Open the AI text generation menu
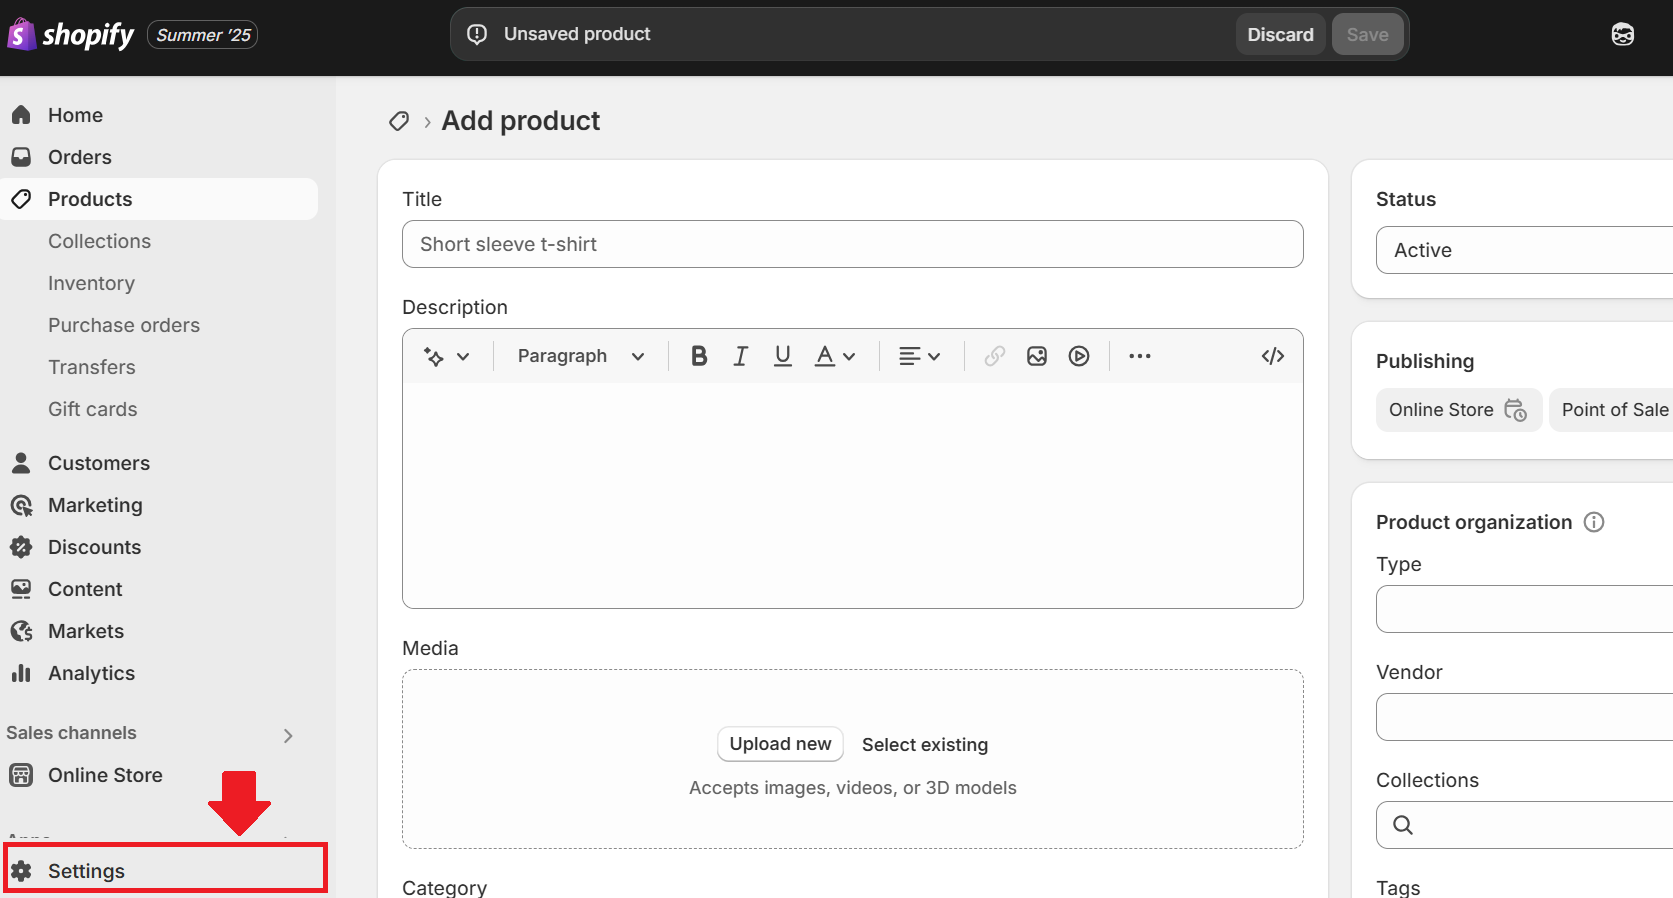1673x898 pixels. point(446,356)
